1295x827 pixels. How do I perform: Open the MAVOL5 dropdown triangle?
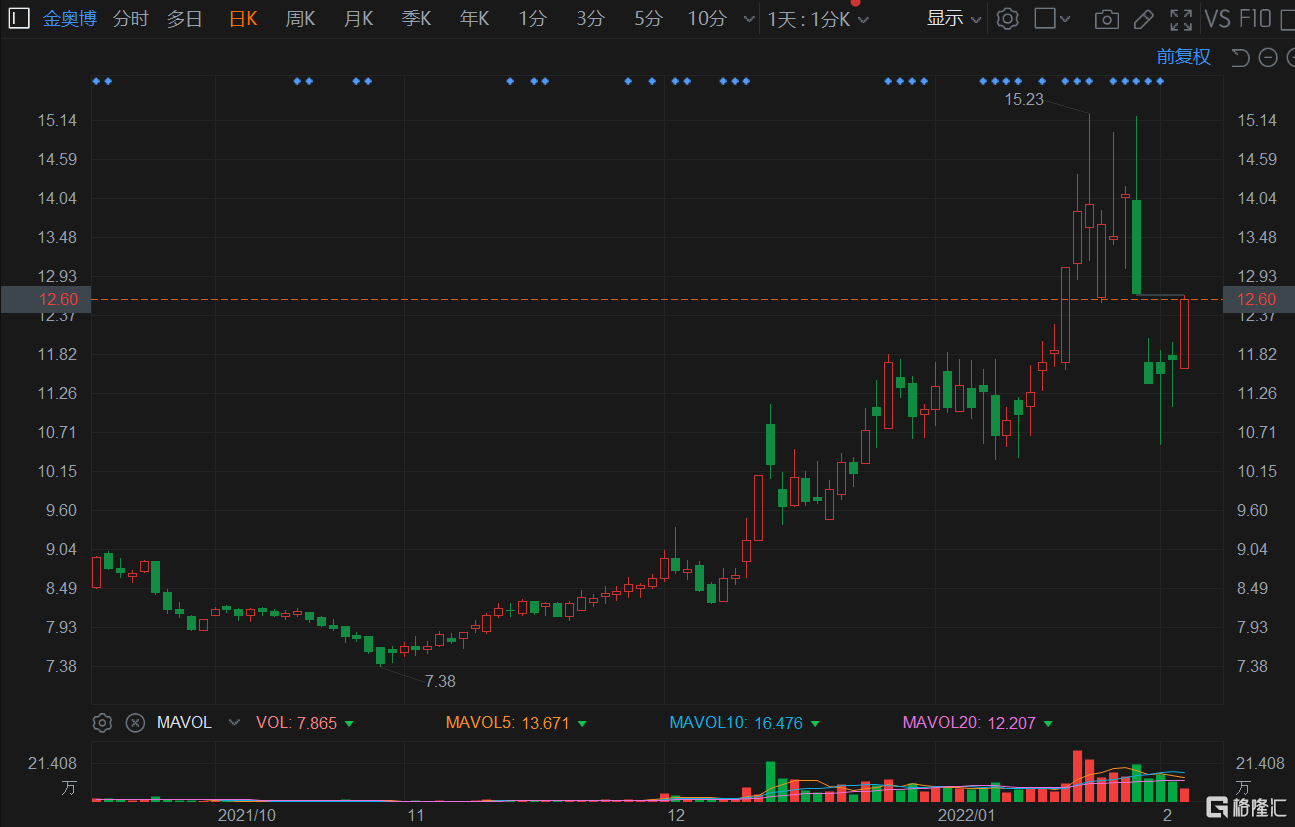click(x=582, y=723)
